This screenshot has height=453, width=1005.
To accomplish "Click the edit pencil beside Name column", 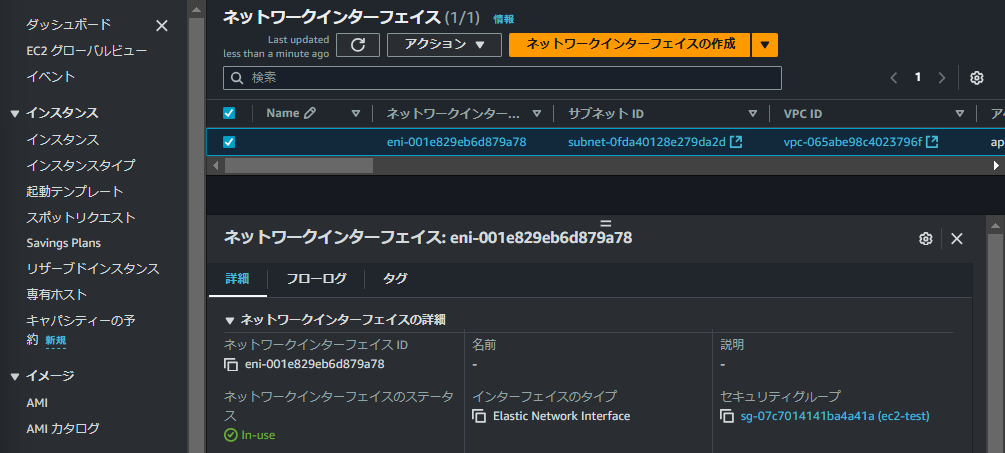I will (310, 113).
